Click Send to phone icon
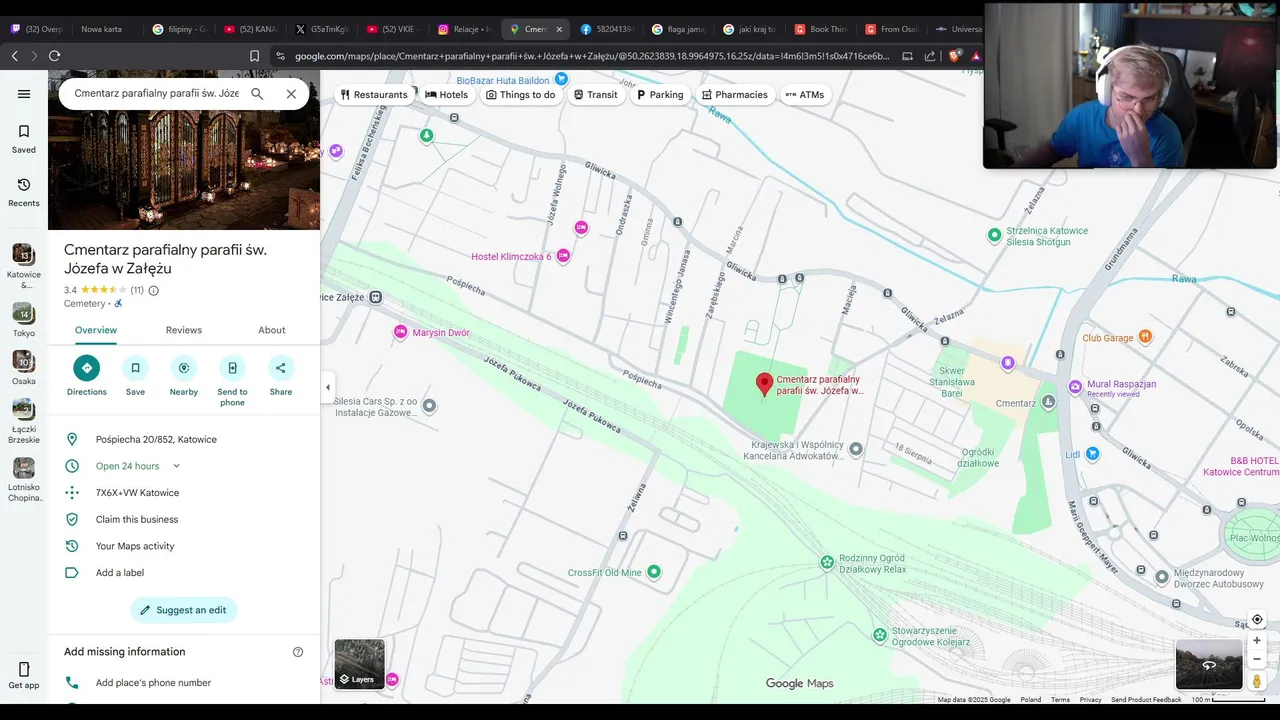 coord(232,368)
